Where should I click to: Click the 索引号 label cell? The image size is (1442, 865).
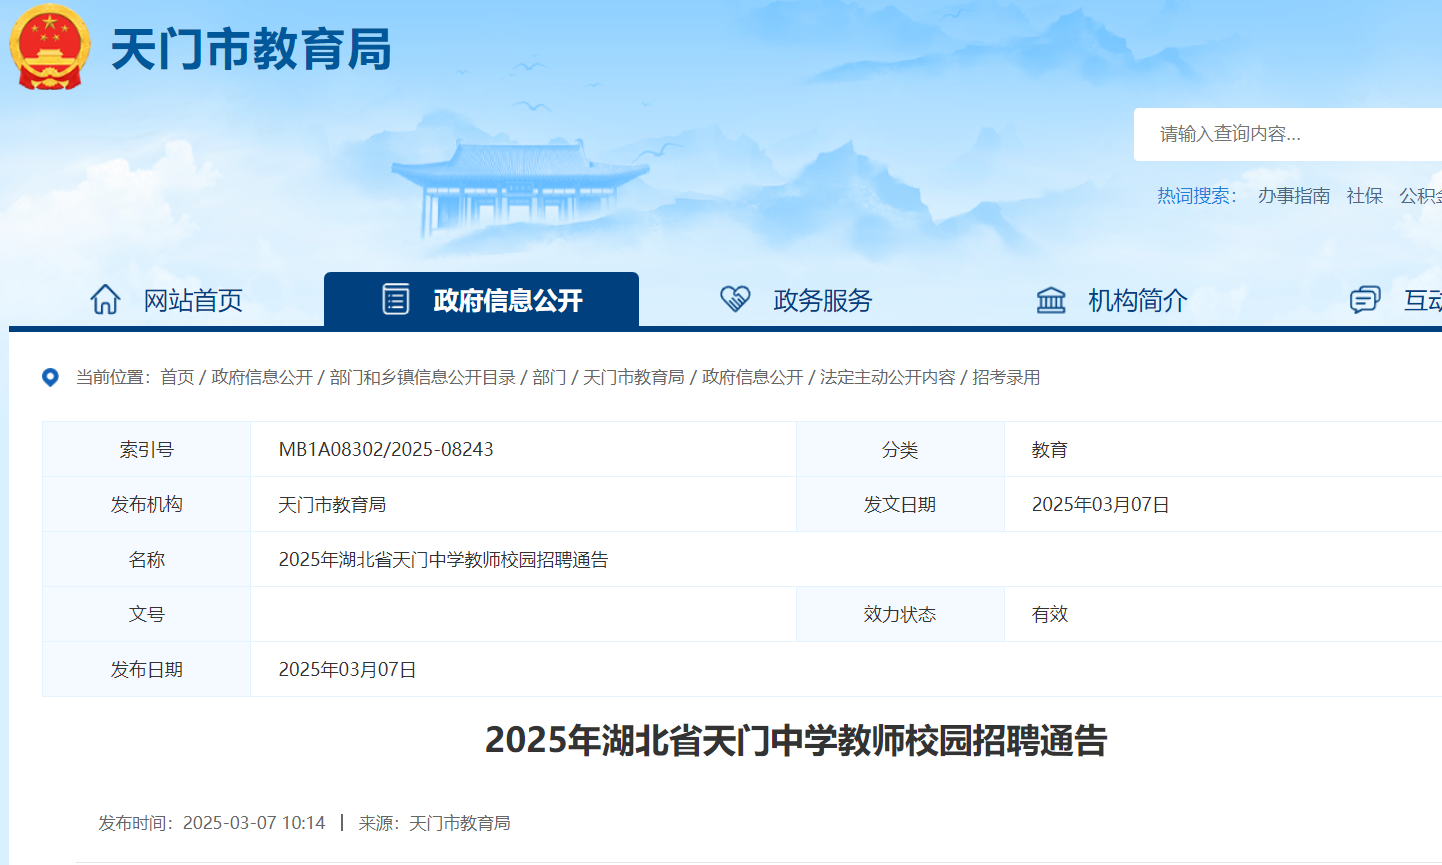(147, 449)
